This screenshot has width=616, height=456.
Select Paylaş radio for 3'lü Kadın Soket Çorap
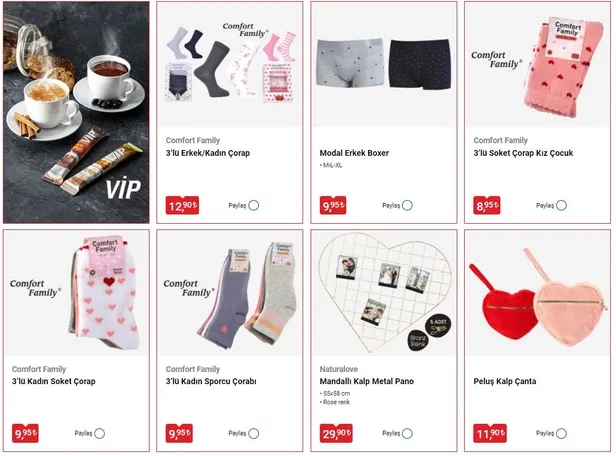100,434
